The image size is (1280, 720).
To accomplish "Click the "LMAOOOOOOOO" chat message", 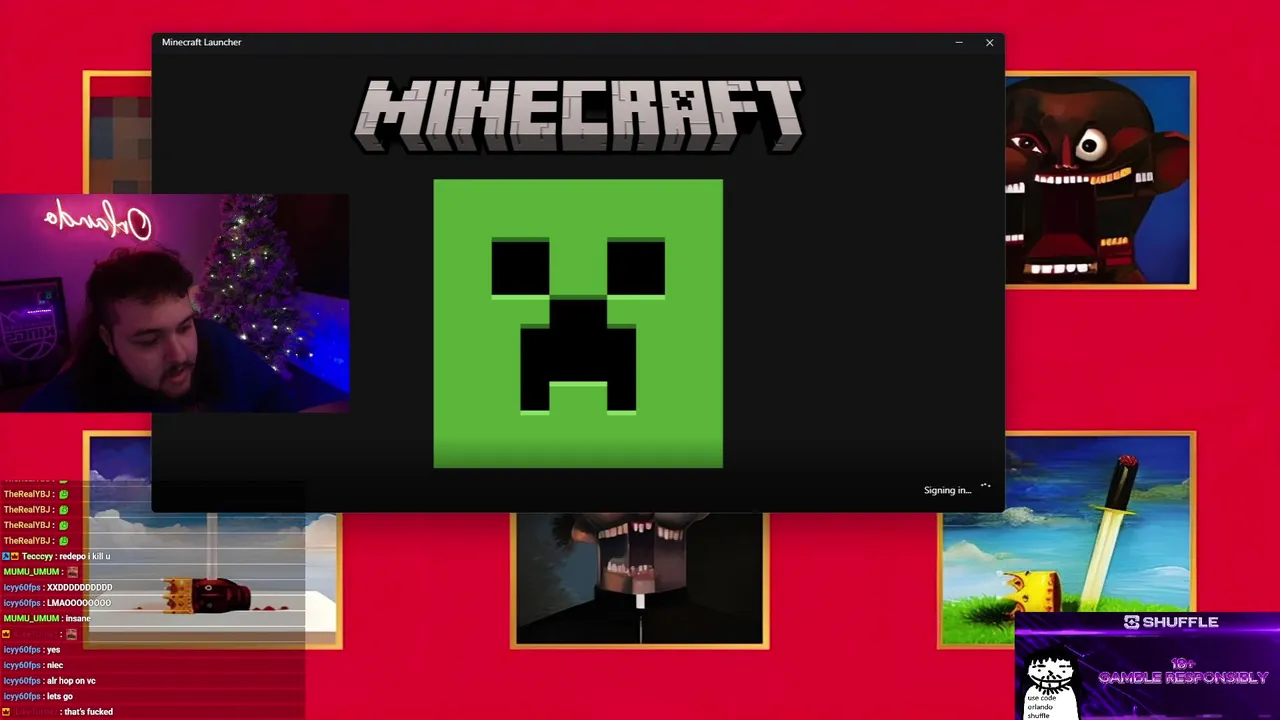I will tap(79, 603).
